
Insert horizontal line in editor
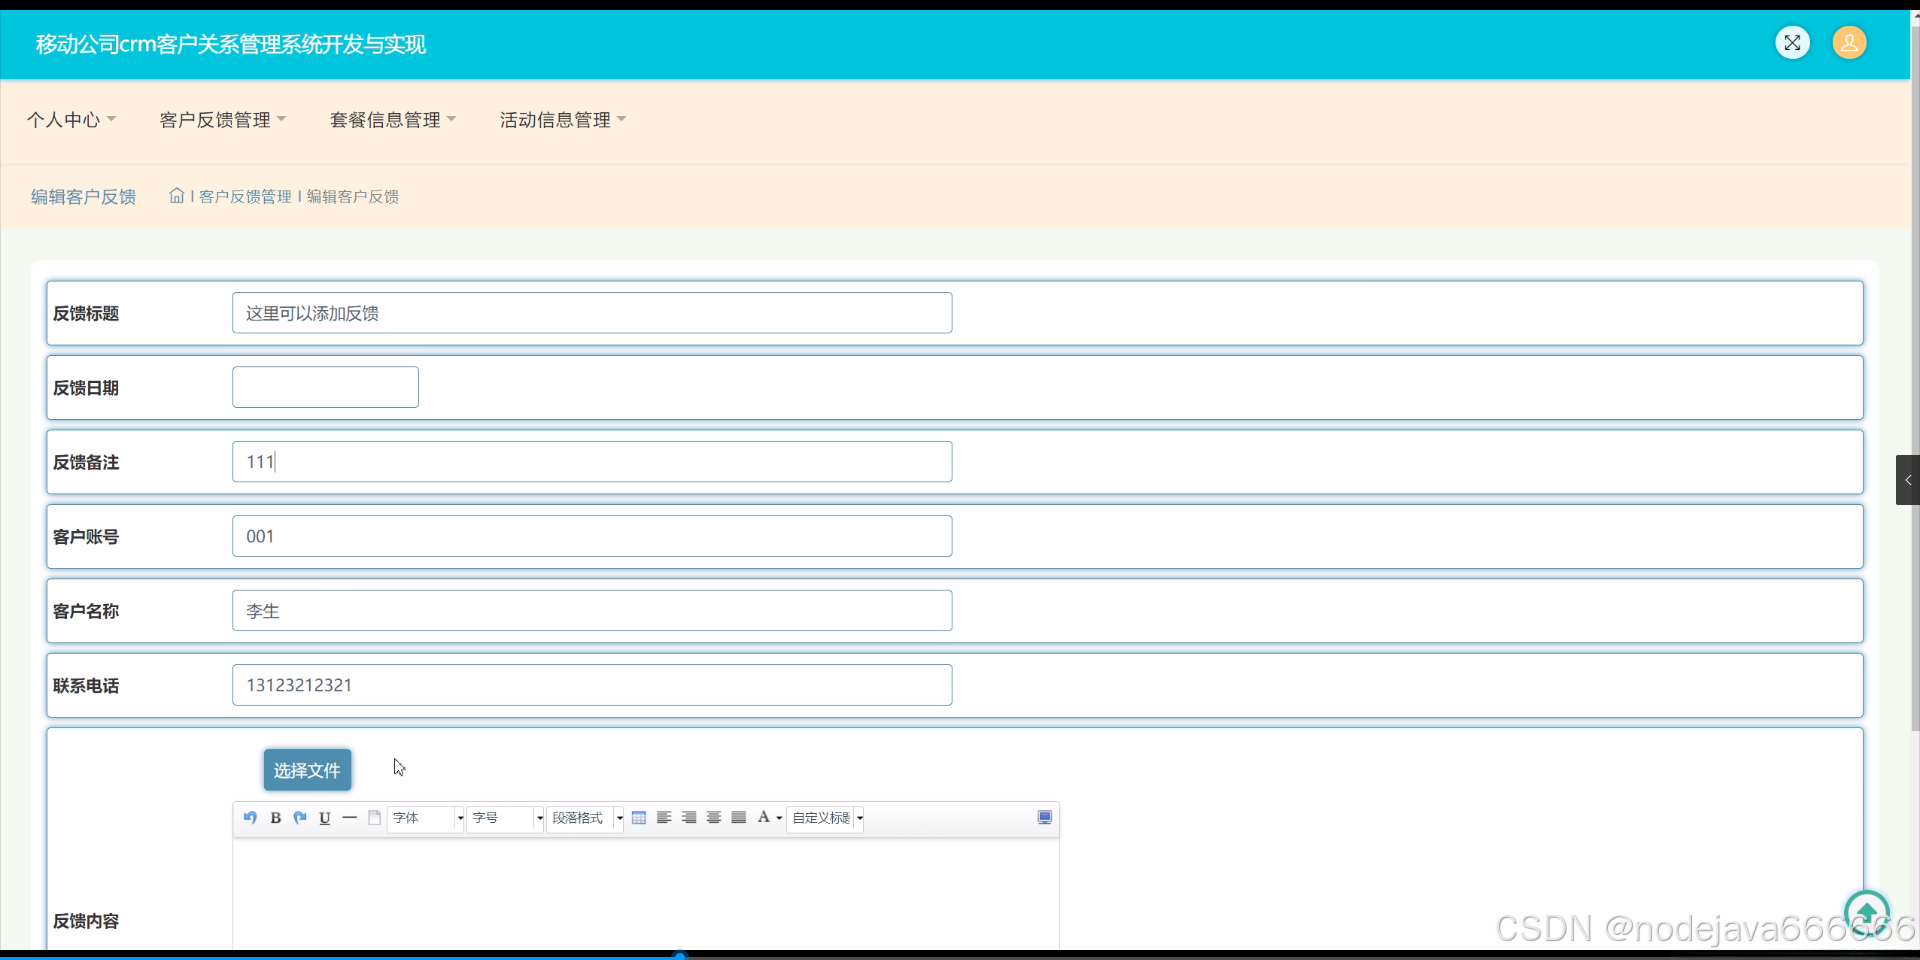coord(350,818)
